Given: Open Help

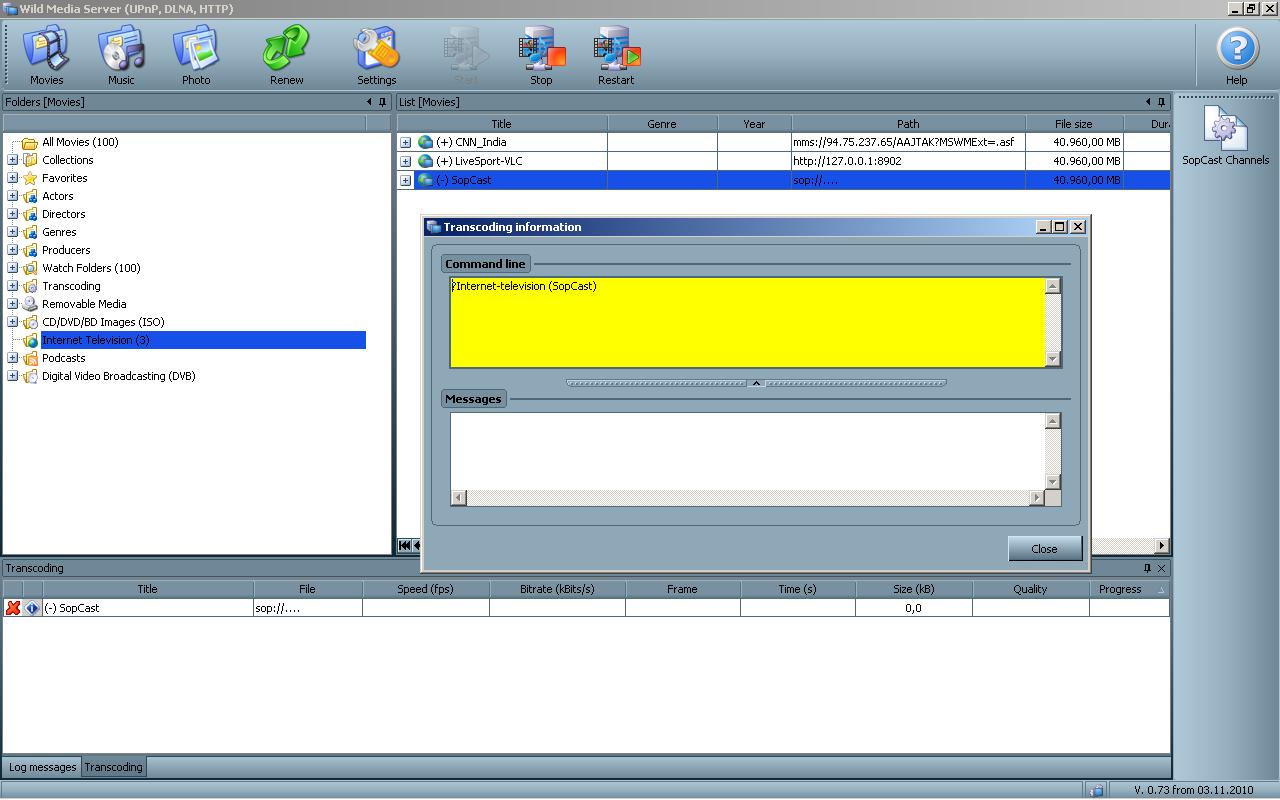Looking at the screenshot, I should [x=1237, y=56].
